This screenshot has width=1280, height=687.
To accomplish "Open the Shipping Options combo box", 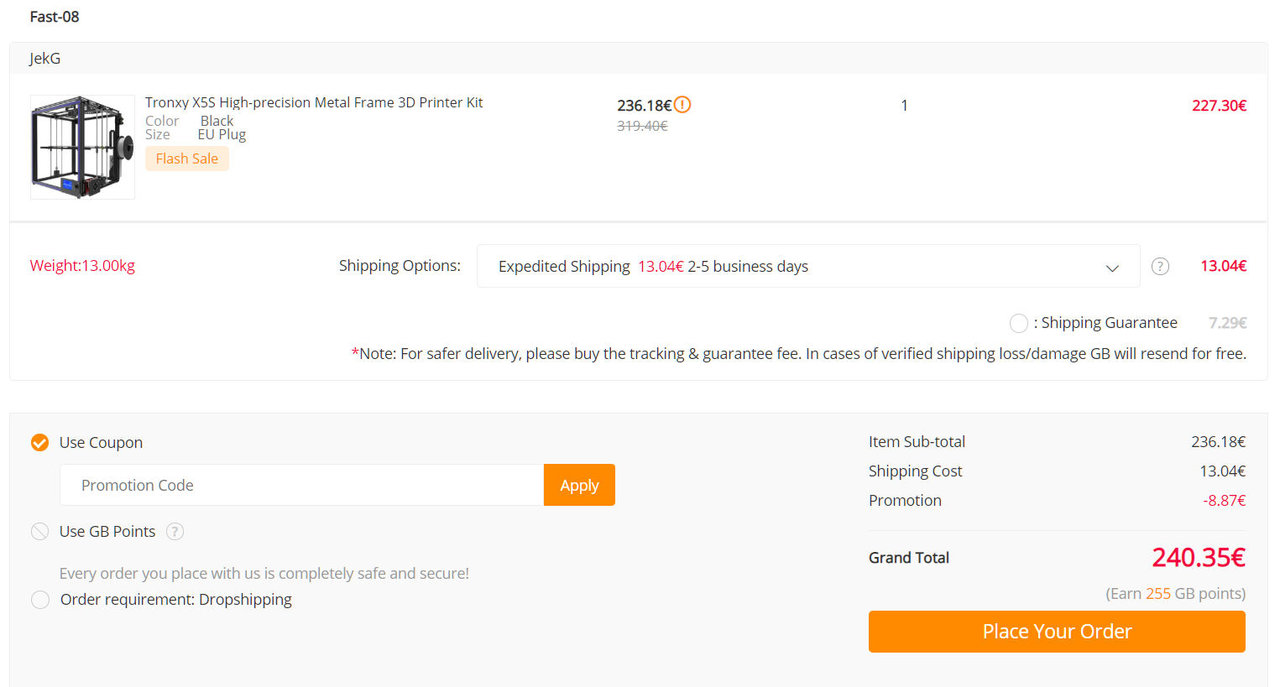I will [x=808, y=266].
